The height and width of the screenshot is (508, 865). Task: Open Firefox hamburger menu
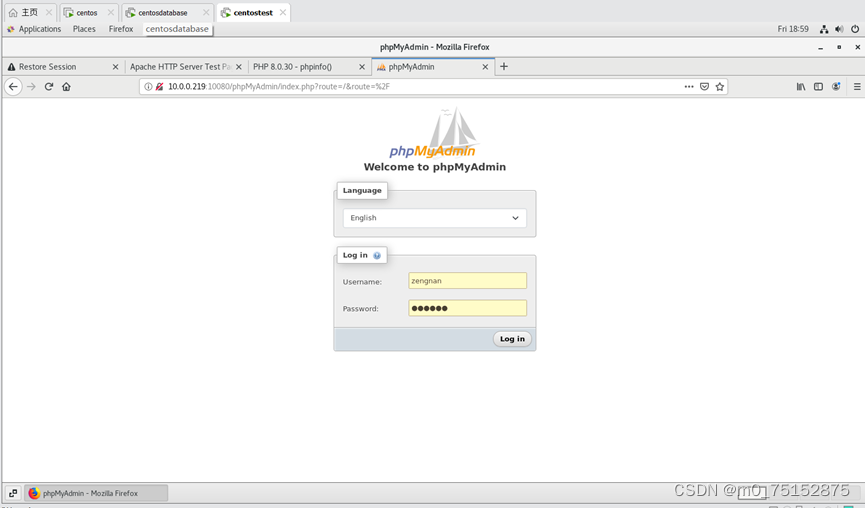coord(857,87)
